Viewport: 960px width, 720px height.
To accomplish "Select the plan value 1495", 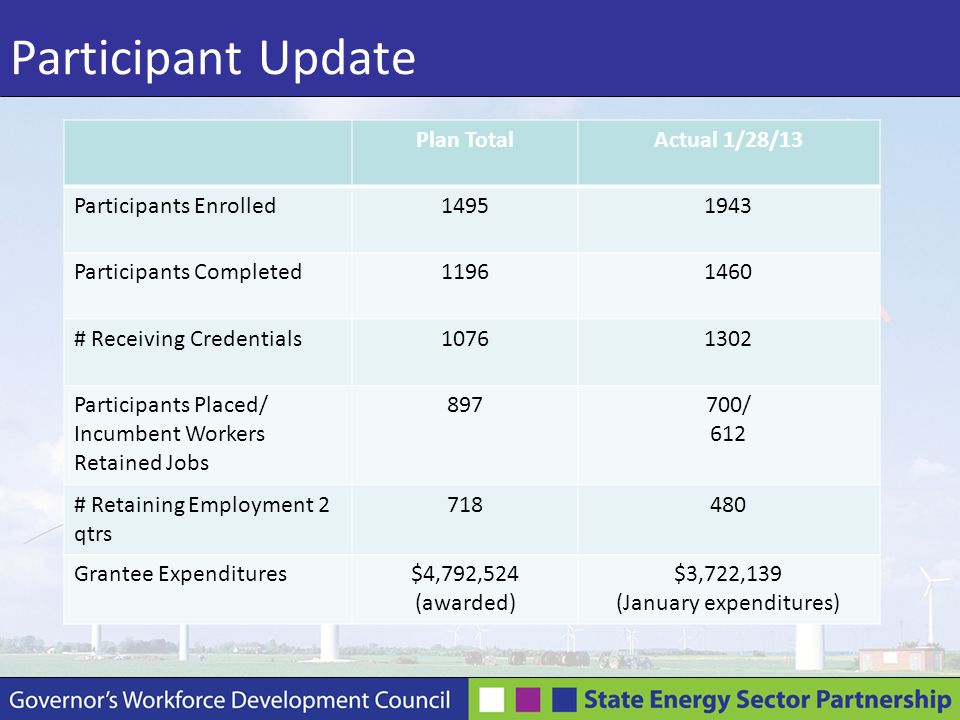I will [465, 206].
